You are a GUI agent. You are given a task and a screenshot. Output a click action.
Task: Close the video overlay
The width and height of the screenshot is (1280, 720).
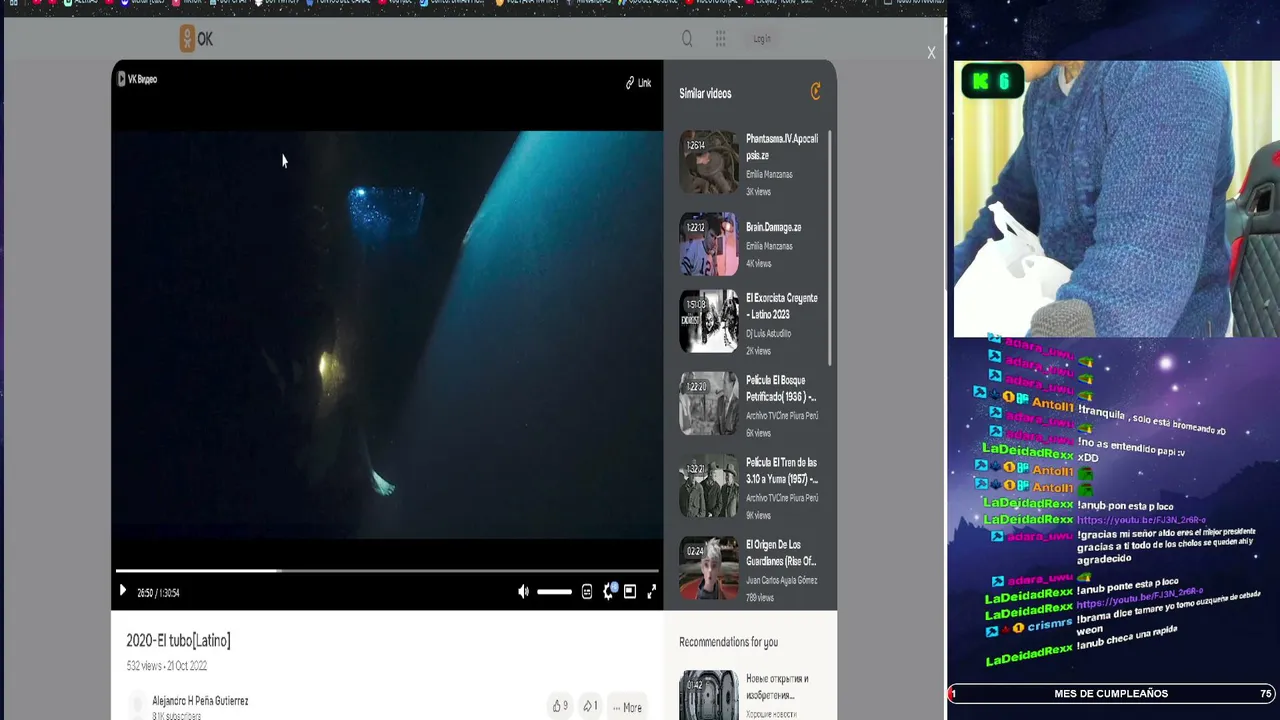tap(931, 53)
